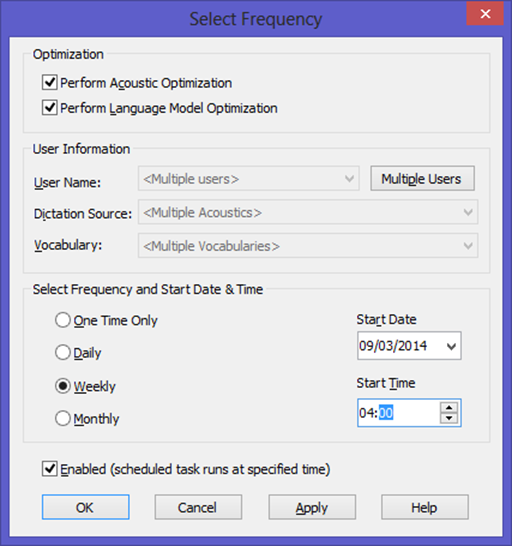Image resolution: width=512 pixels, height=546 pixels.
Task: Decrease Start Time with down spinner arrow
Action: click(x=449, y=418)
